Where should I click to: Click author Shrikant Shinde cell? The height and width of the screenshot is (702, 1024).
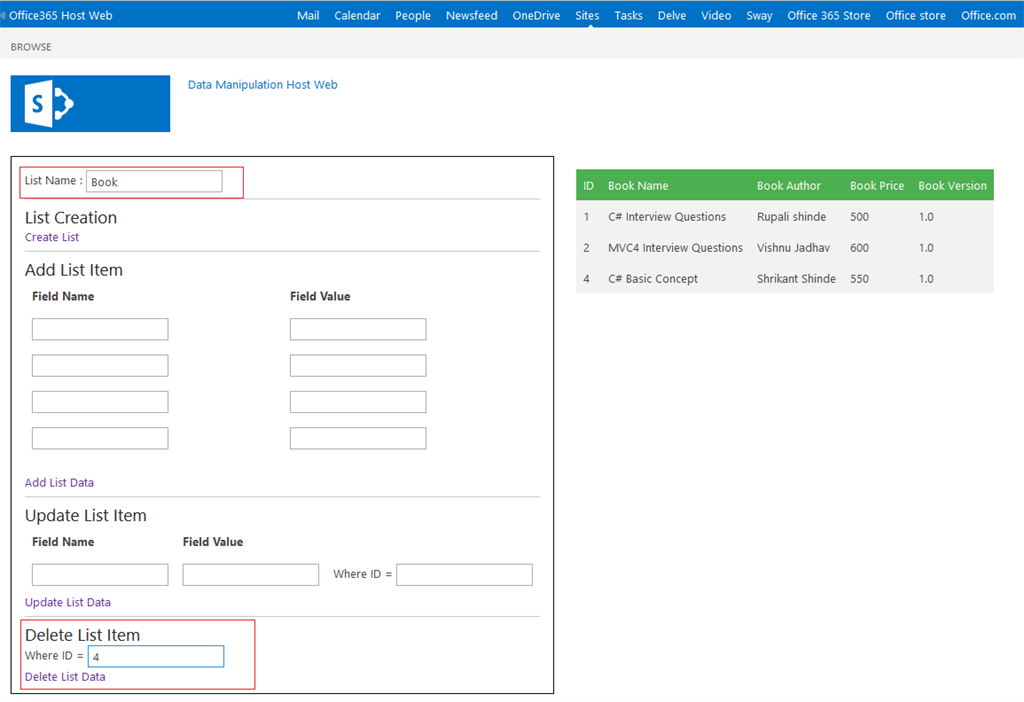(x=796, y=279)
